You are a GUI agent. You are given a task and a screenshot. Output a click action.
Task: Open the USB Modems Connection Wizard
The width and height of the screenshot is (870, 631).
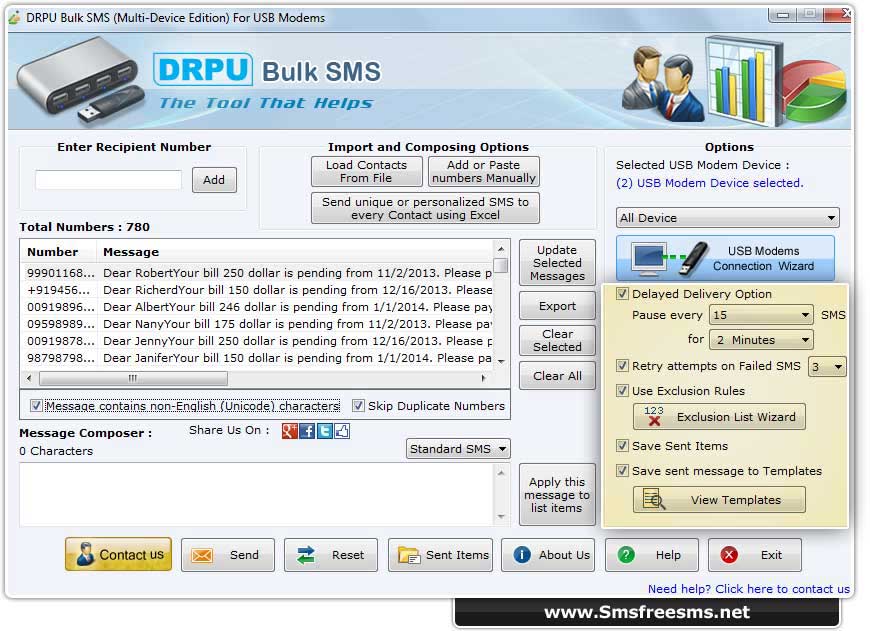point(728,258)
